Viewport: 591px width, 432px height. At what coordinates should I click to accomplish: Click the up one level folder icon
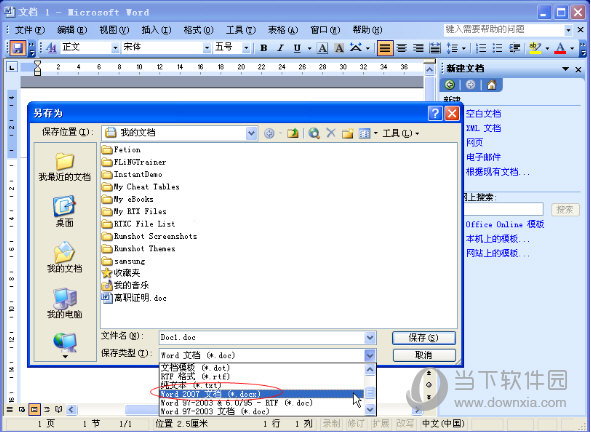[293, 133]
